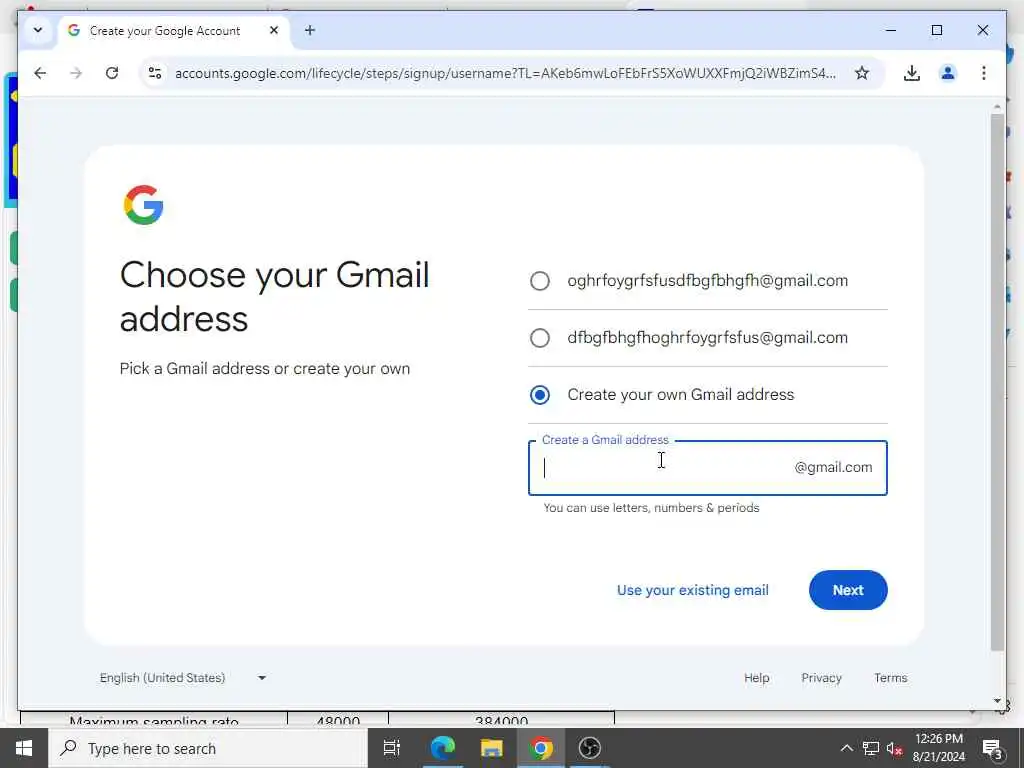Open the Chrome profile icon
Screen dimensions: 1024x768
point(948,73)
